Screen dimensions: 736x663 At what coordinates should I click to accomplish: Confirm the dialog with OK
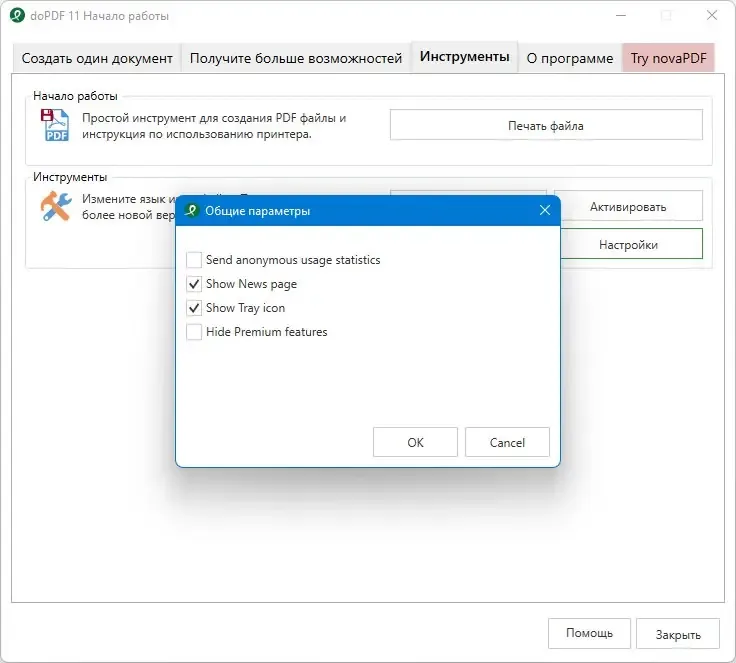pos(415,442)
